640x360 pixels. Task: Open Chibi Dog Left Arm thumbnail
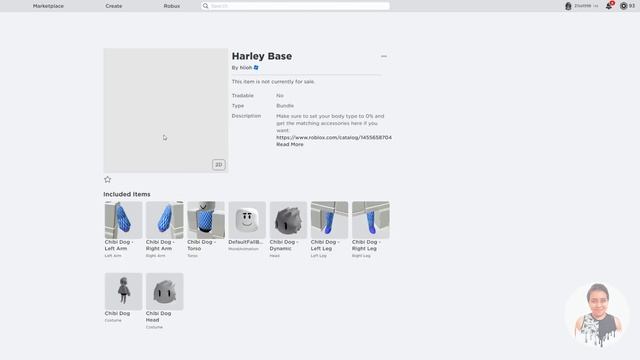[123, 220]
